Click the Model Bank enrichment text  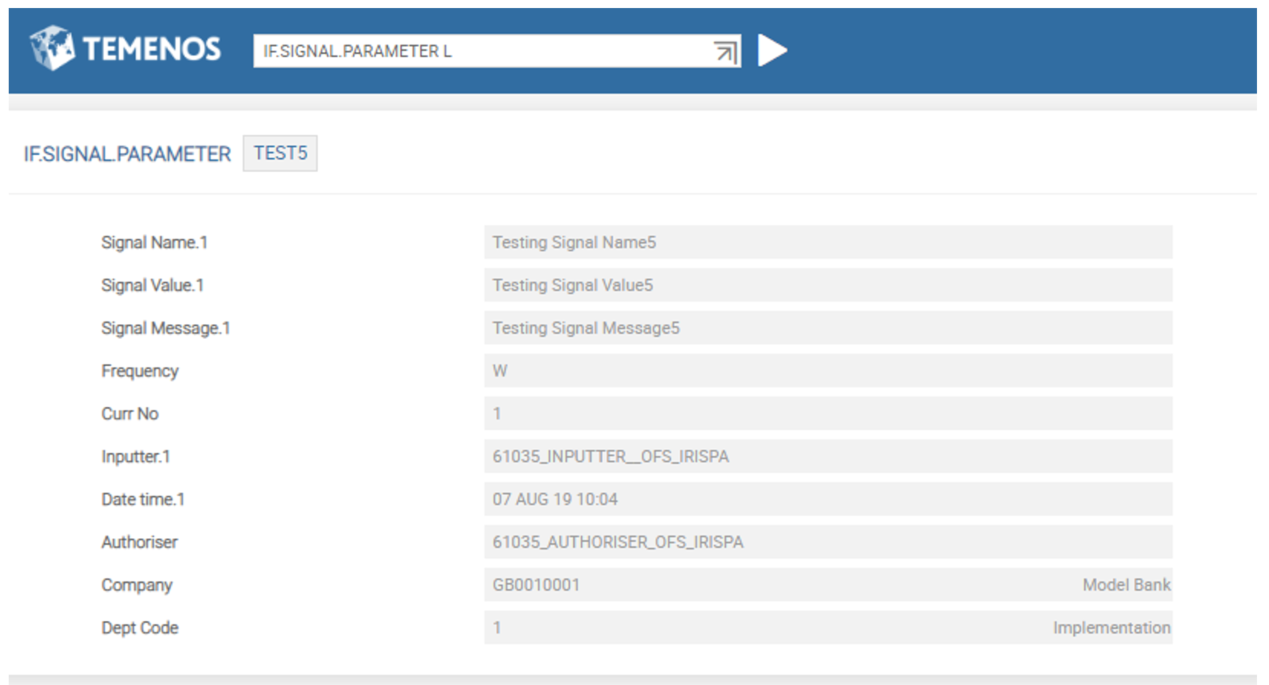tap(1126, 585)
